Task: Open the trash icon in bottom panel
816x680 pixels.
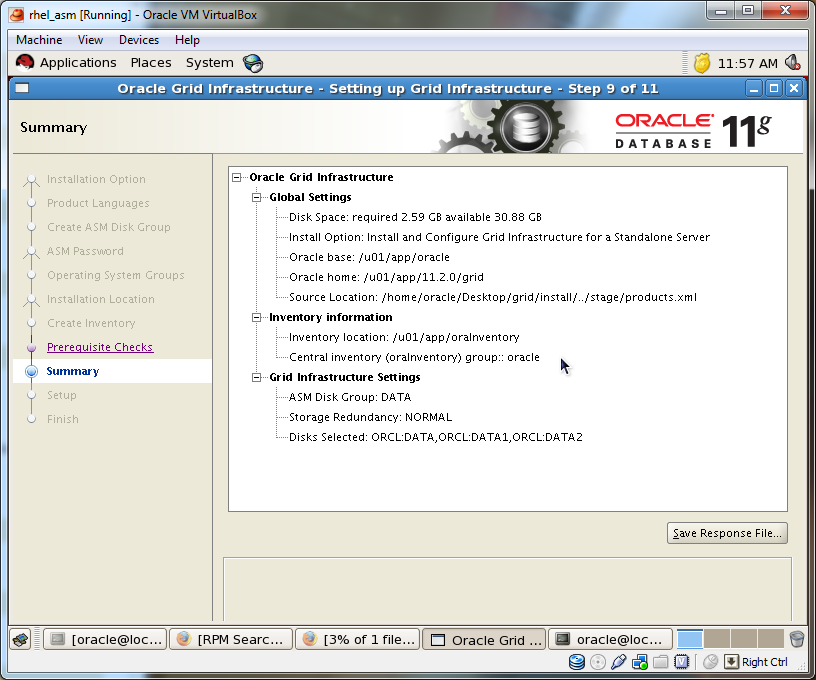Action: coord(797,639)
